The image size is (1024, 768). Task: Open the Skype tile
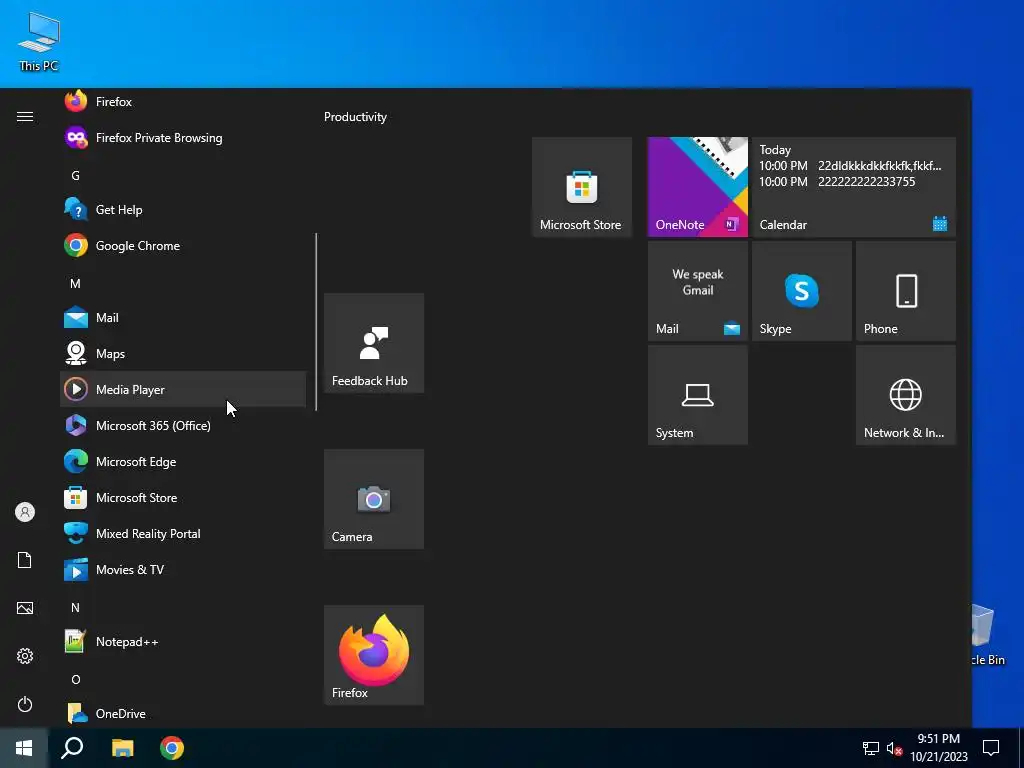point(801,291)
